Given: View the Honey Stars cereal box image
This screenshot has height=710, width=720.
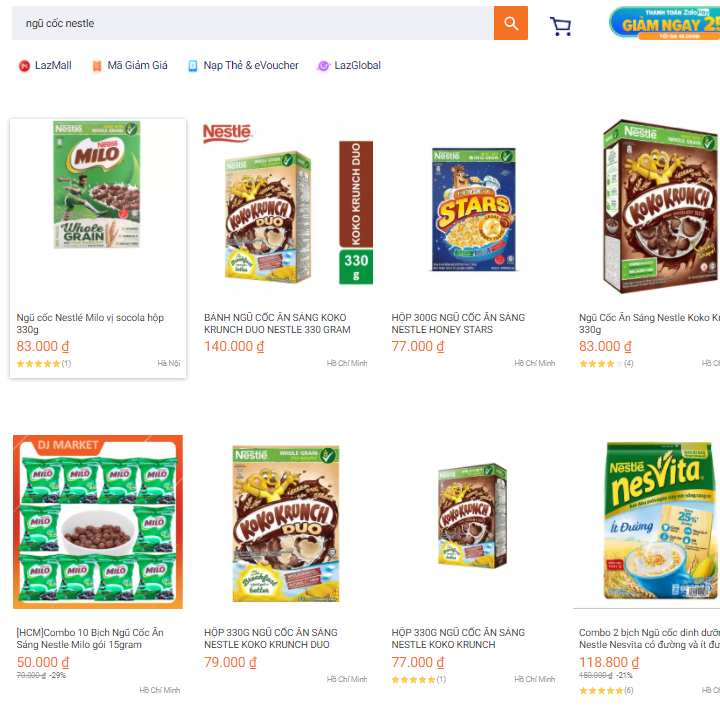Looking at the screenshot, I should [x=474, y=208].
